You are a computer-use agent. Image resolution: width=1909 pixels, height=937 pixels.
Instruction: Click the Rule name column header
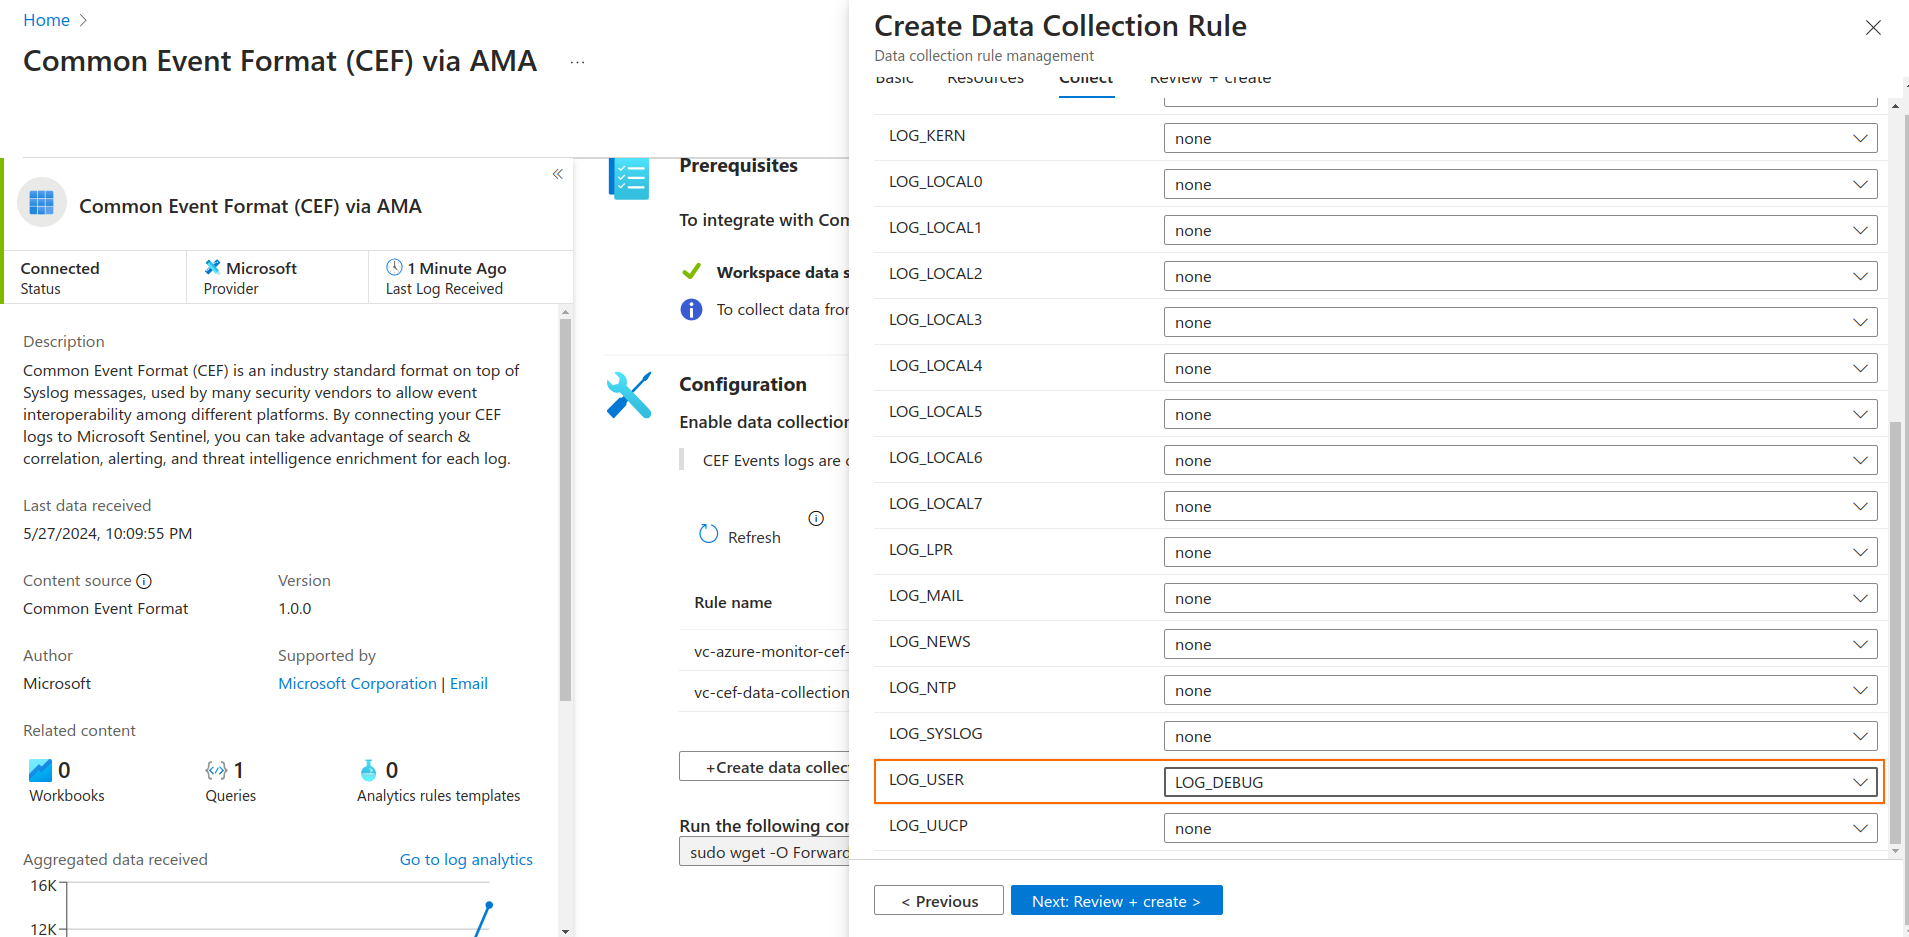[x=733, y=602]
